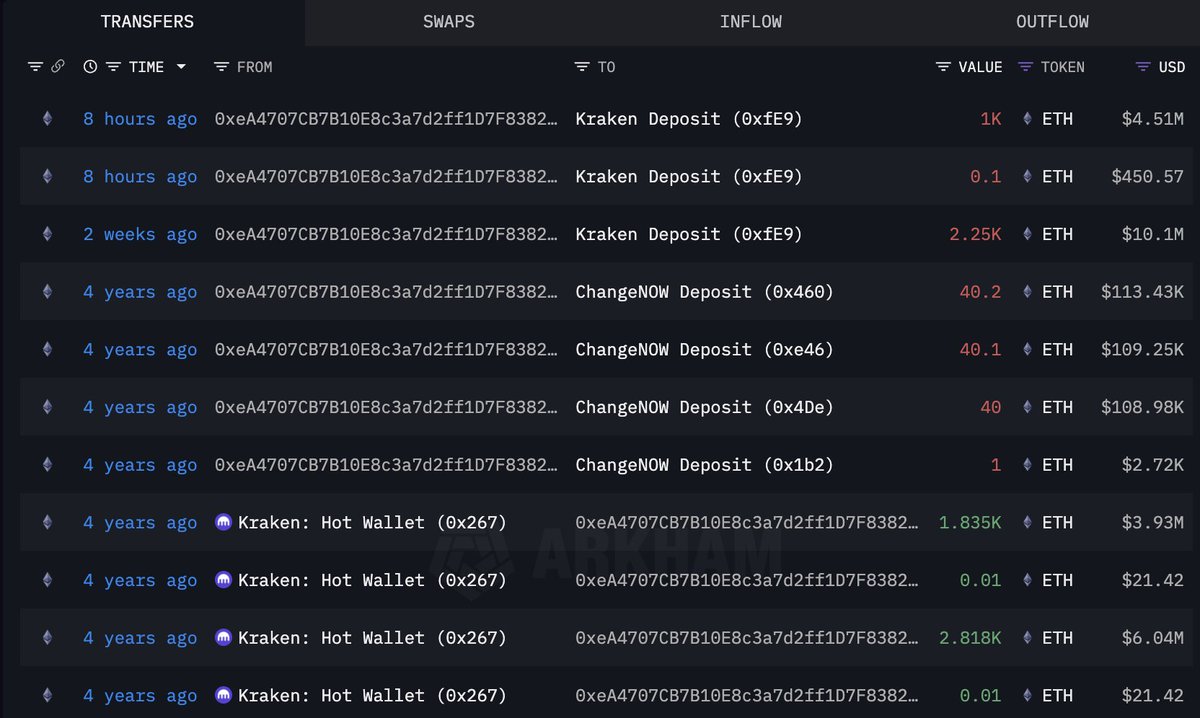Click Ethereum chain icon on $108.98K row
Image resolution: width=1200 pixels, height=718 pixels.
pyautogui.click(x=47, y=407)
